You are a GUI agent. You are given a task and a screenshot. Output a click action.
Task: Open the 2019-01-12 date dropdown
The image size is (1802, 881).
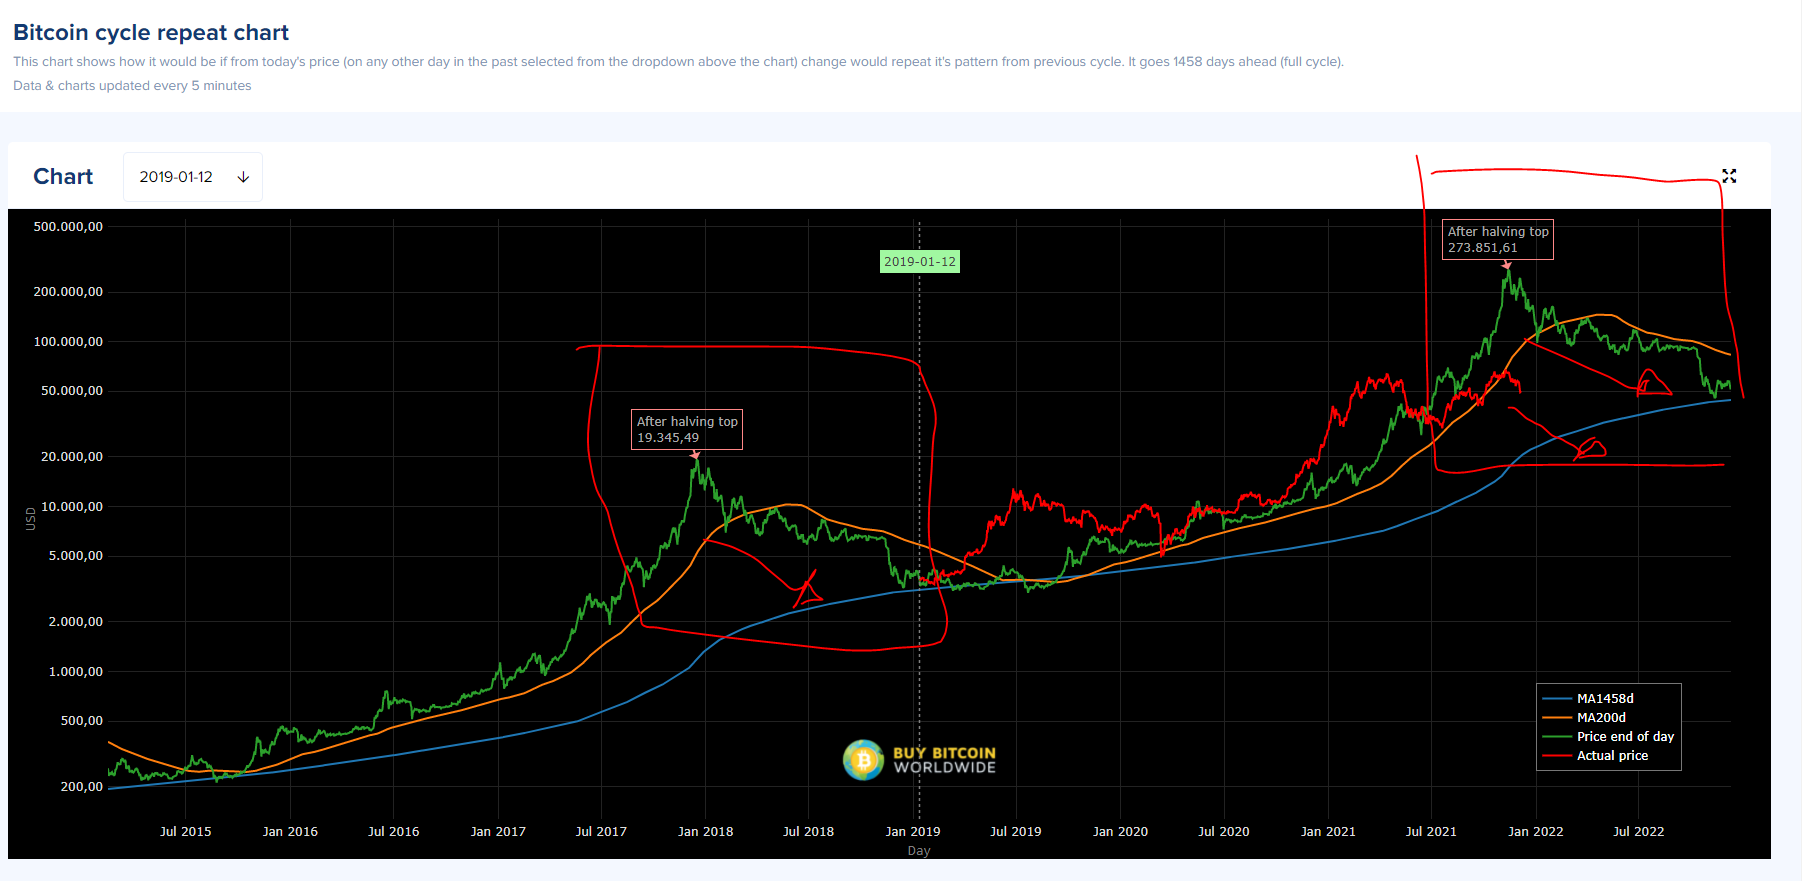click(193, 177)
